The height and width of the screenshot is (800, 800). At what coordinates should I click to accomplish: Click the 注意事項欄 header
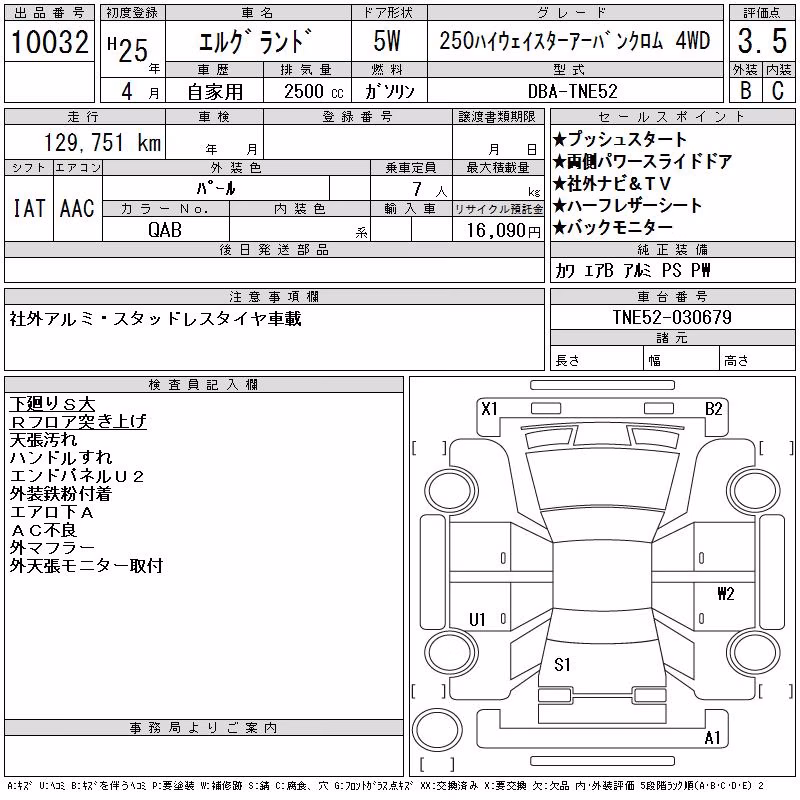pyautogui.click(x=274, y=297)
